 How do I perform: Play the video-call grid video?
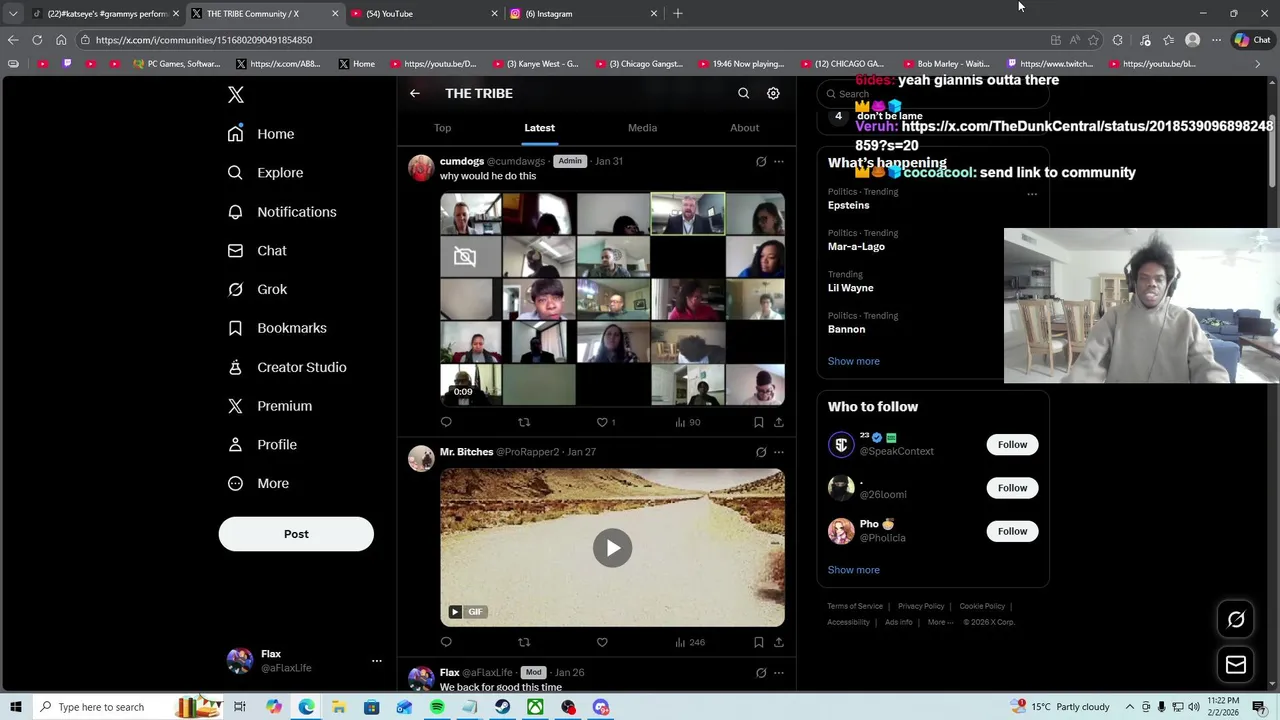[x=612, y=300]
